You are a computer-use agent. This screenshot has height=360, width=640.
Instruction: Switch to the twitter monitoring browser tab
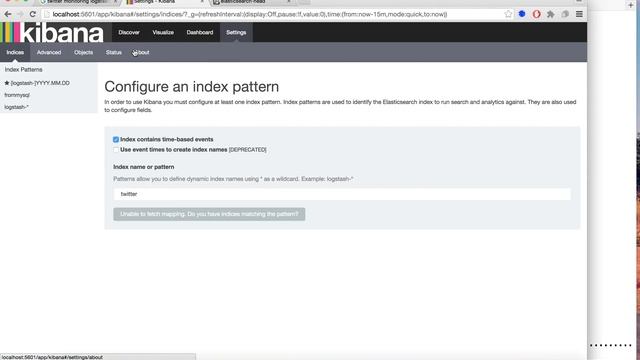pyautogui.click(x=78, y=2)
